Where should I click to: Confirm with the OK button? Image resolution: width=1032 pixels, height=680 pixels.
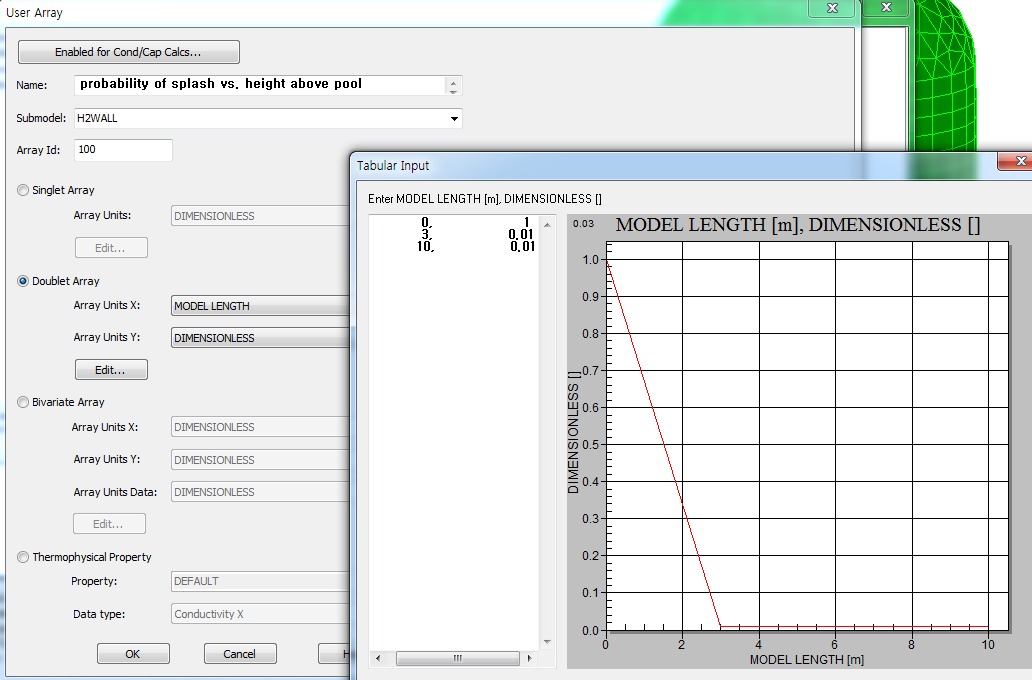click(133, 654)
